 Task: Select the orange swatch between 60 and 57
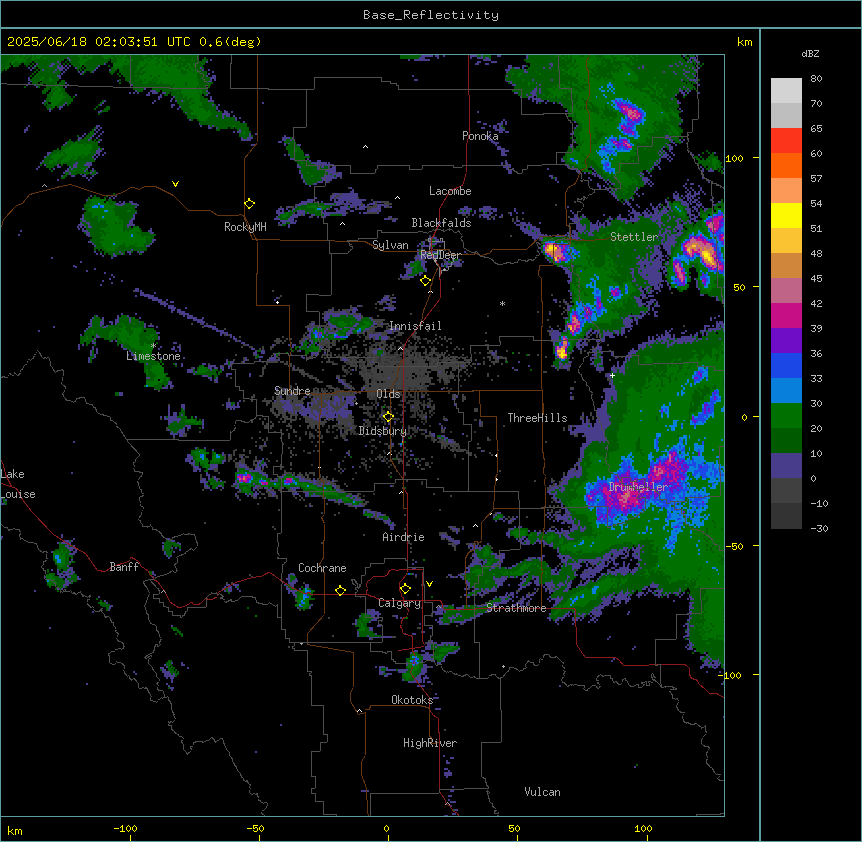[x=786, y=165]
